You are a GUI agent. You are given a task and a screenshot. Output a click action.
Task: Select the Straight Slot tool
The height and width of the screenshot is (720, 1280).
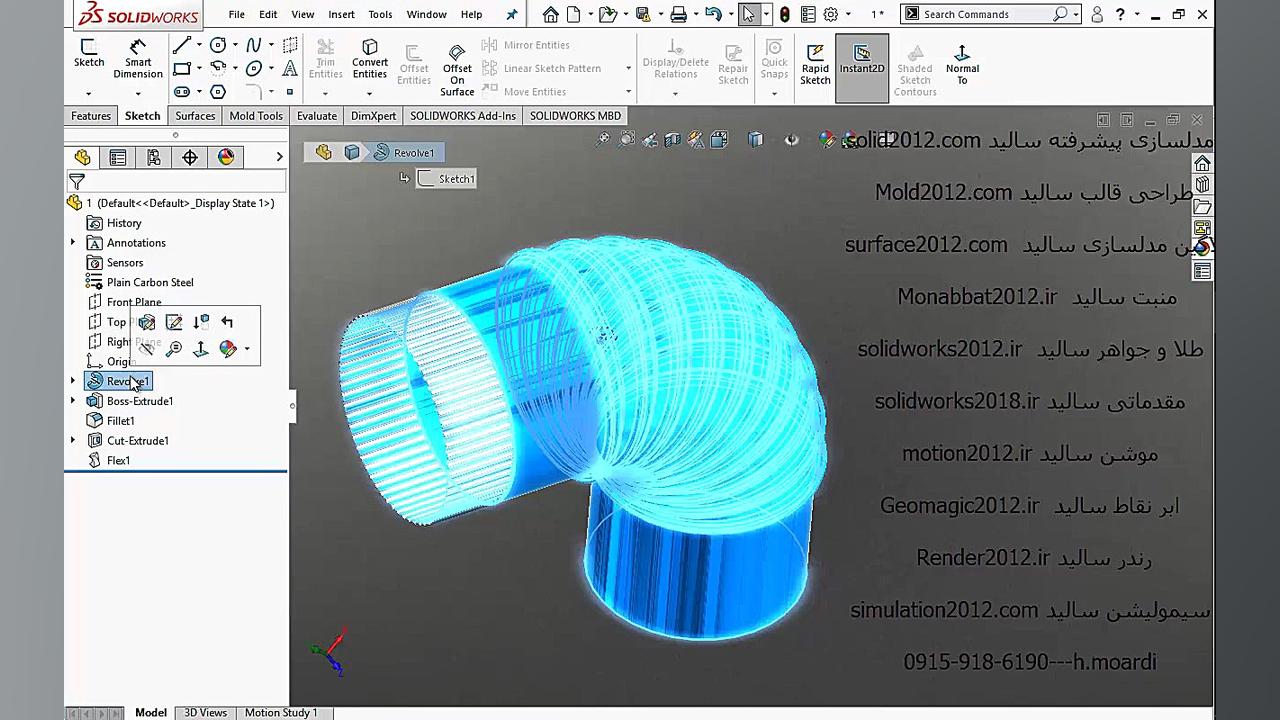(x=181, y=91)
